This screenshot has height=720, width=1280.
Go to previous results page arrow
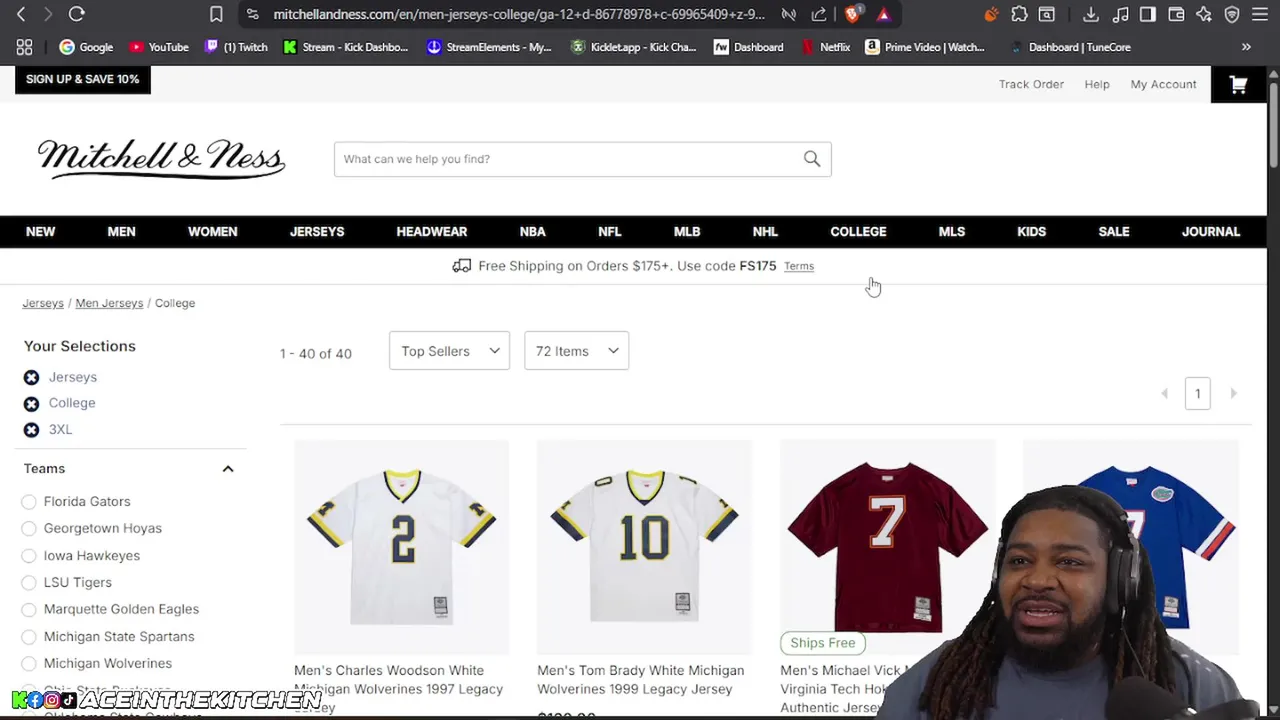pos(1164,394)
